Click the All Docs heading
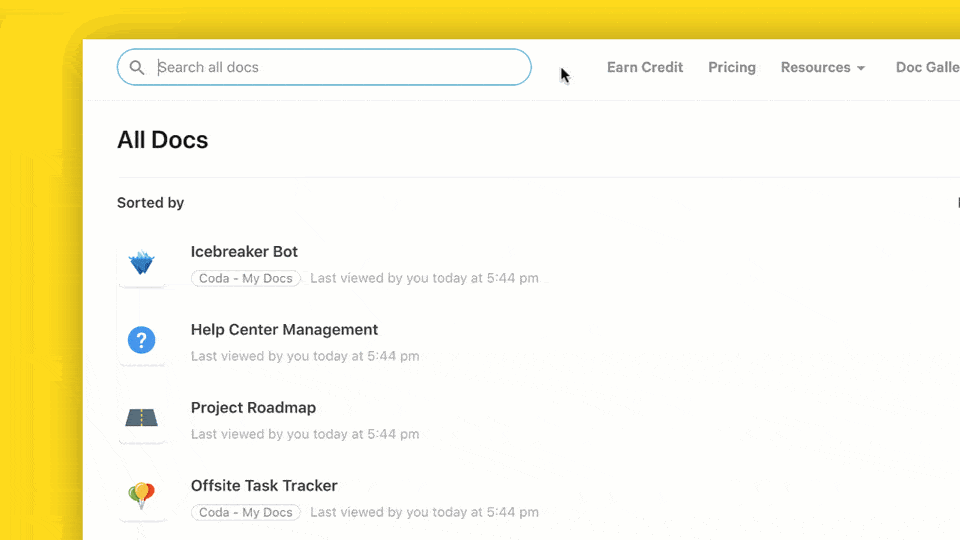 (x=163, y=140)
